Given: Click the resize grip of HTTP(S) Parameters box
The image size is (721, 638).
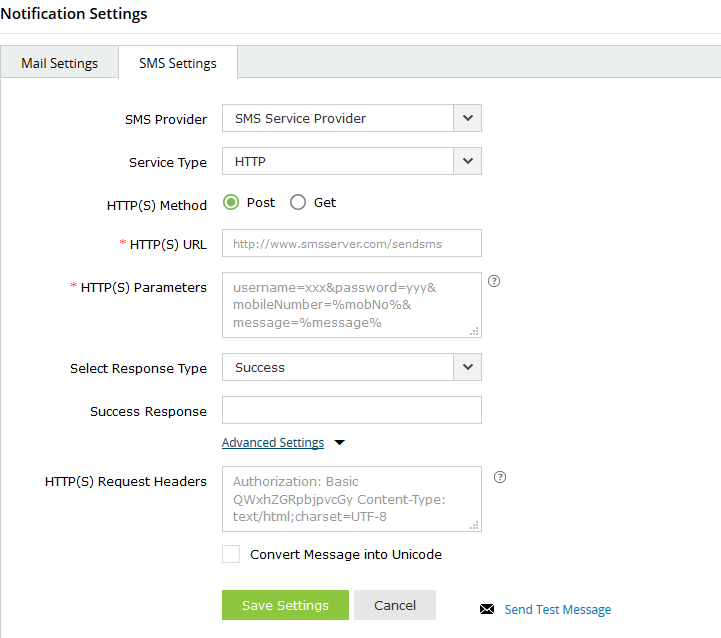Looking at the screenshot, I should 475,331.
